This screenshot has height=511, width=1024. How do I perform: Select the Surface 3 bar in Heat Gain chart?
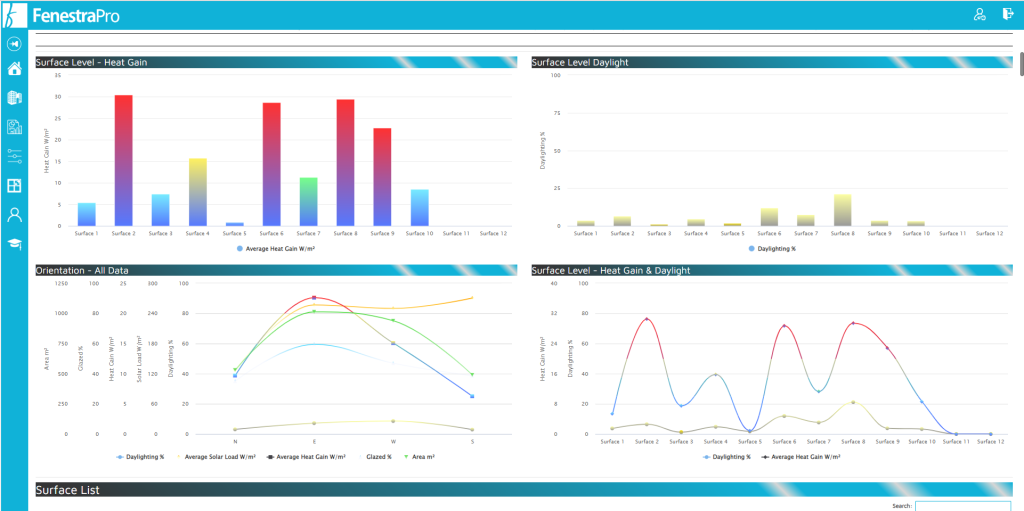pos(161,210)
